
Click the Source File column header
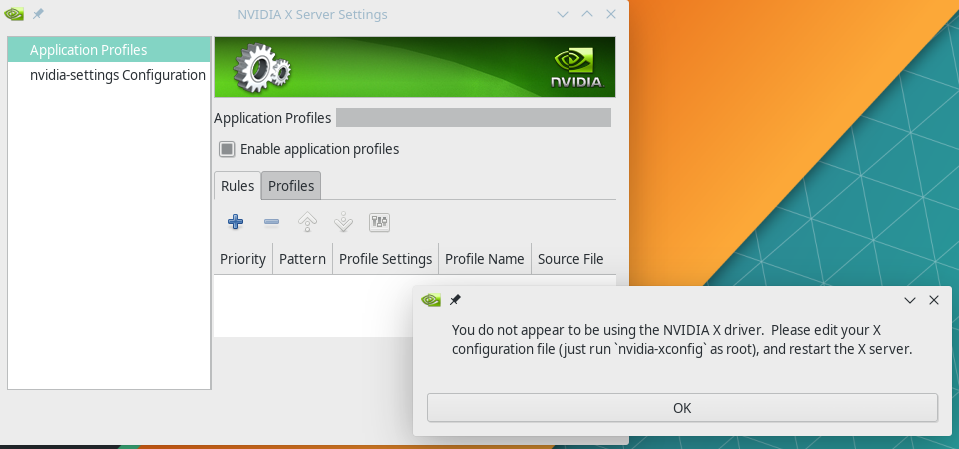tap(570, 259)
